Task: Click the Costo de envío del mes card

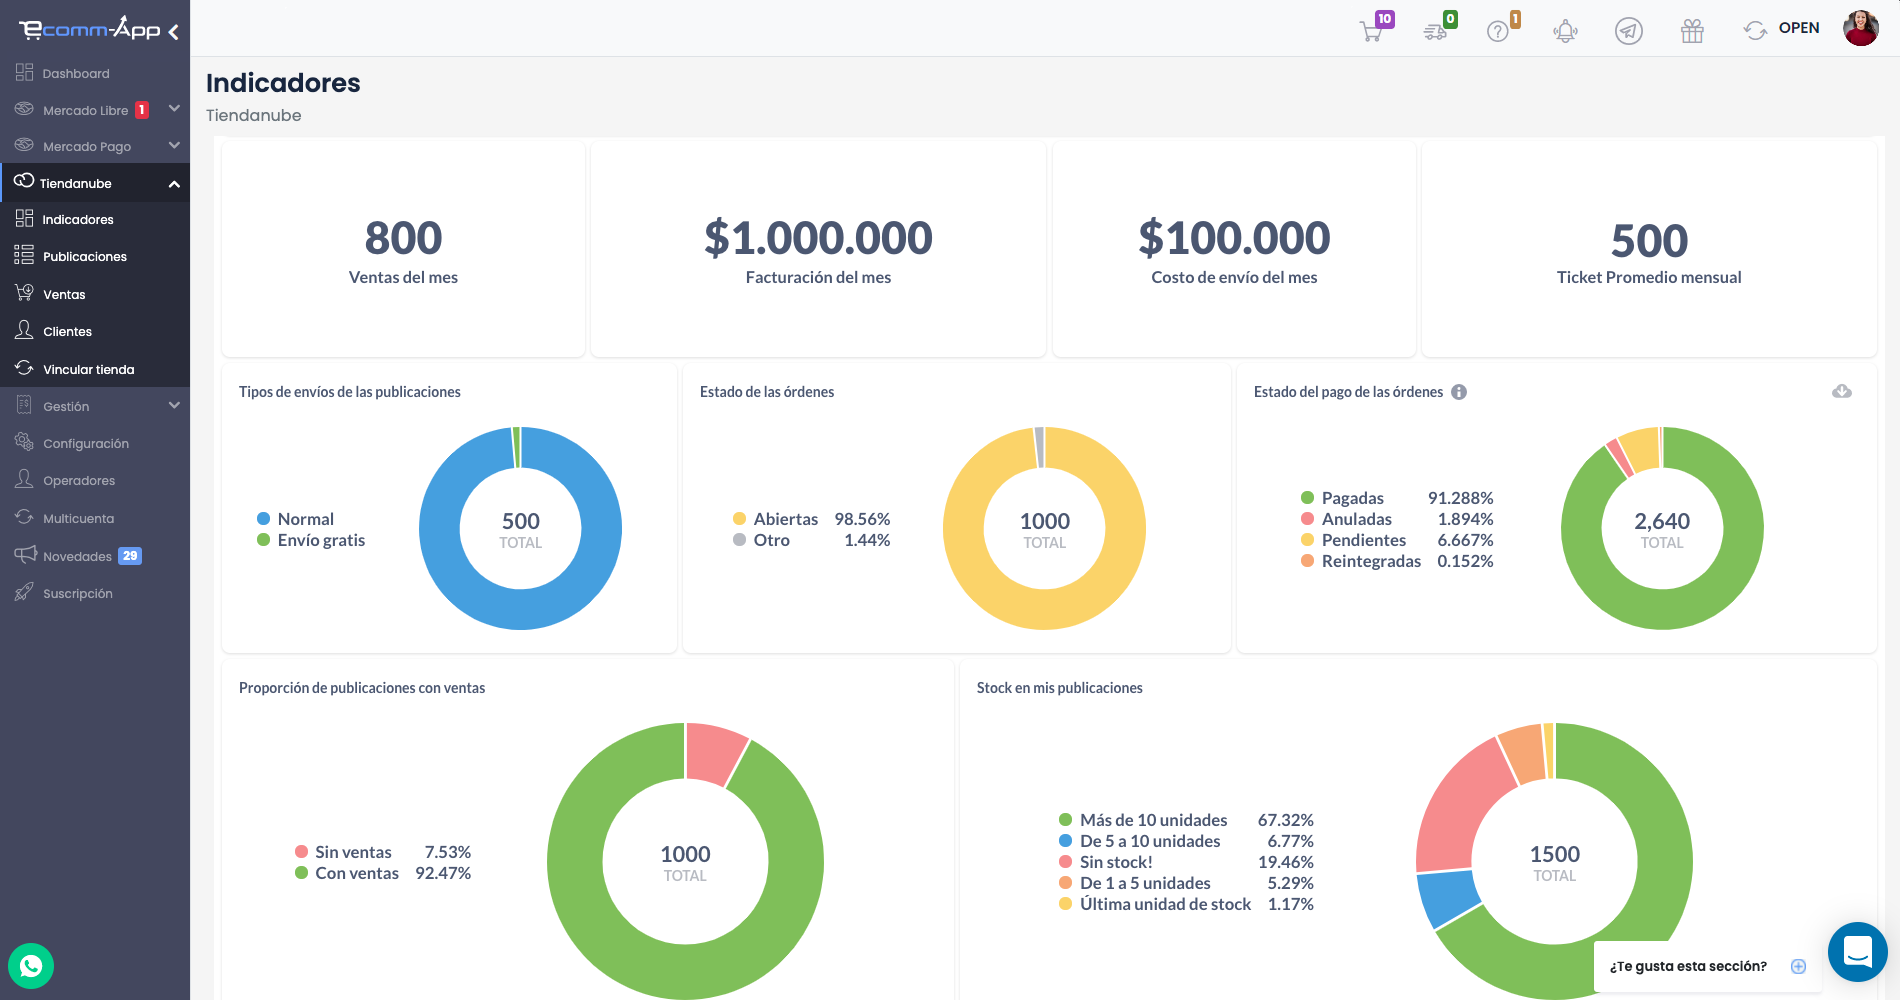Action: tap(1234, 249)
